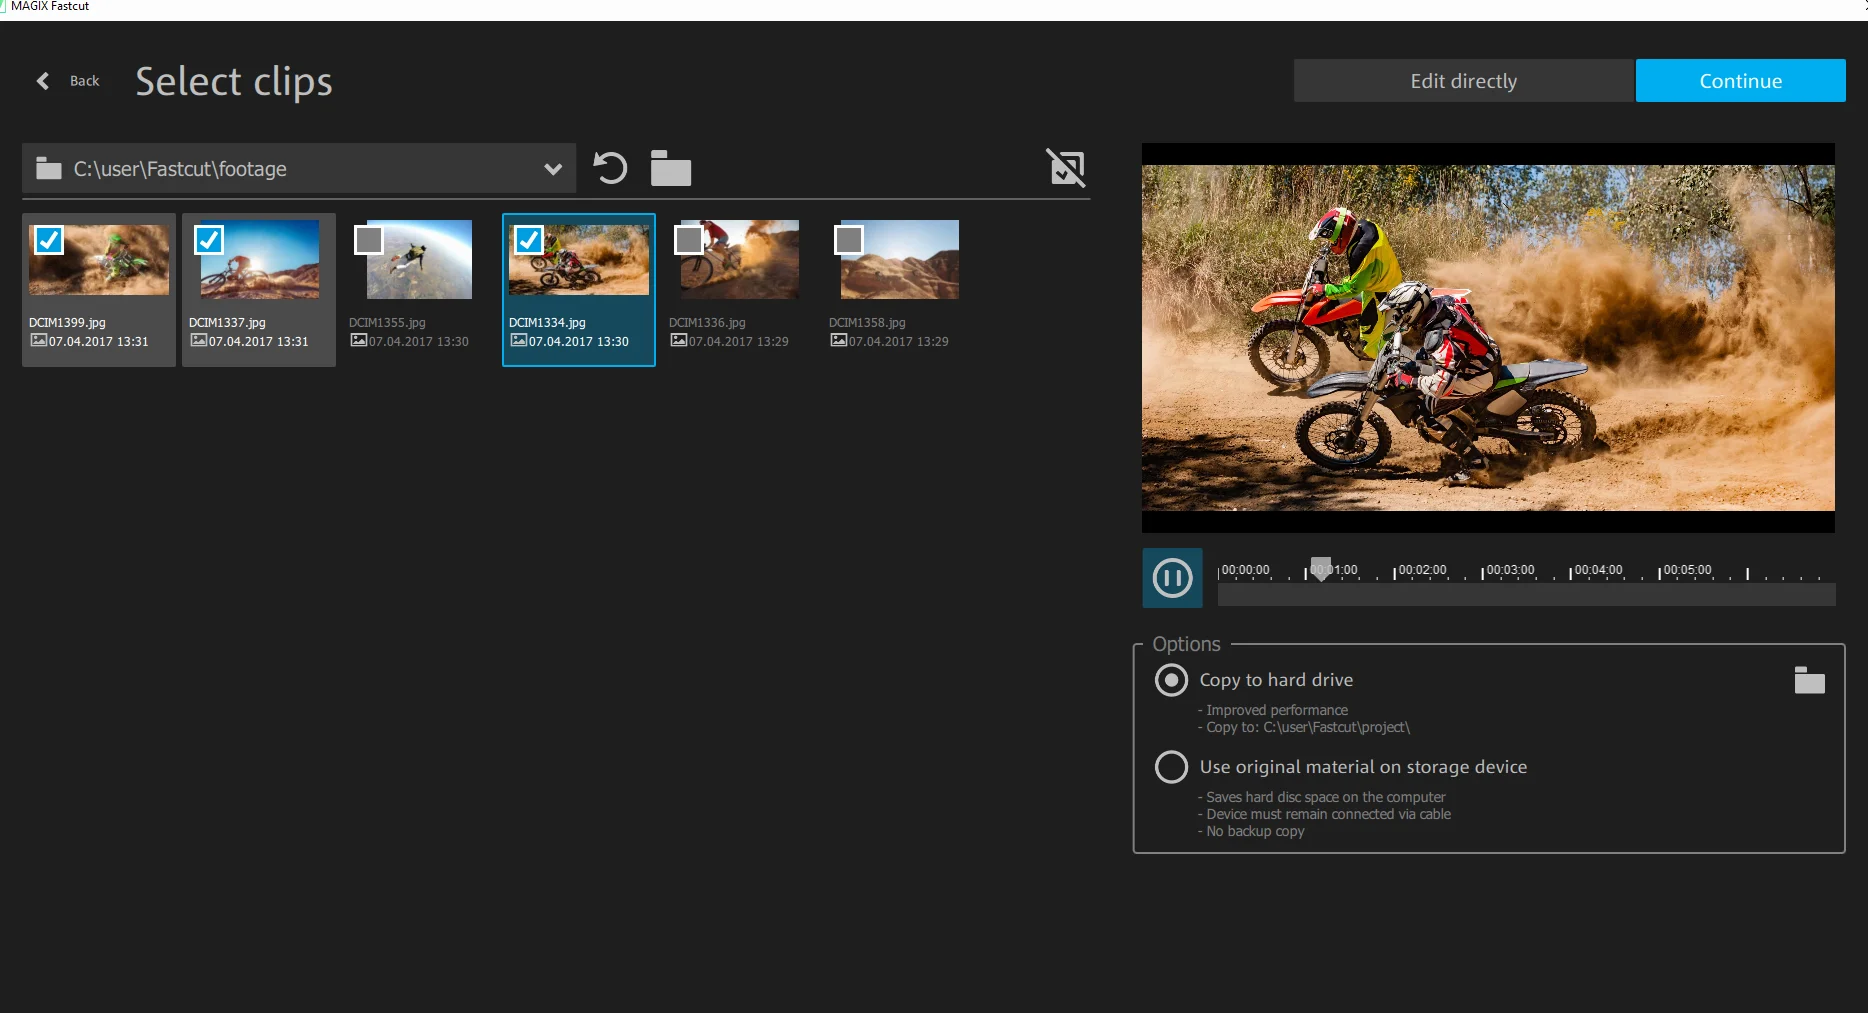The image size is (1868, 1013).
Task: Click the folder icon in path field
Action: click(x=49, y=168)
